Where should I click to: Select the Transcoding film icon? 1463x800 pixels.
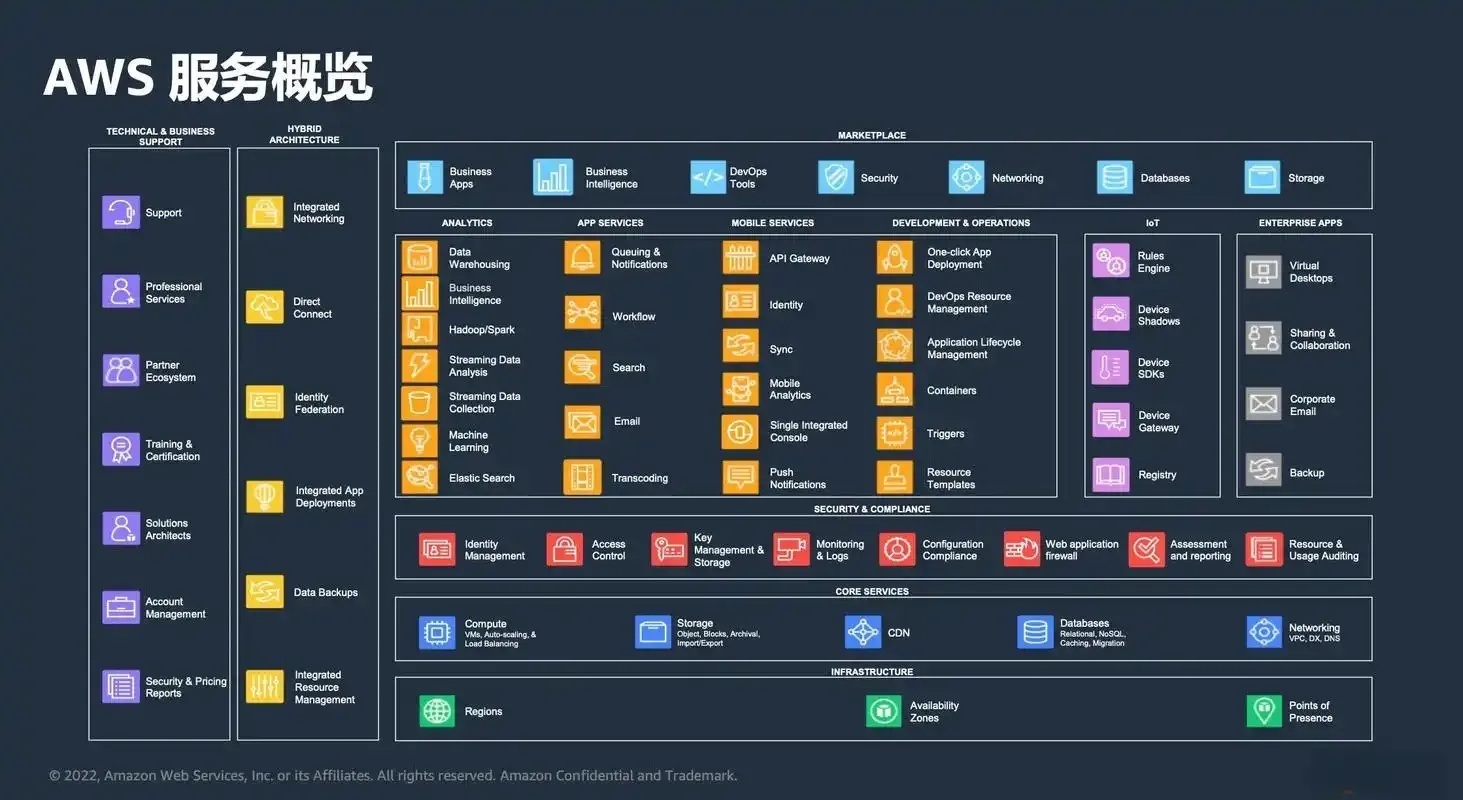click(x=583, y=477)
